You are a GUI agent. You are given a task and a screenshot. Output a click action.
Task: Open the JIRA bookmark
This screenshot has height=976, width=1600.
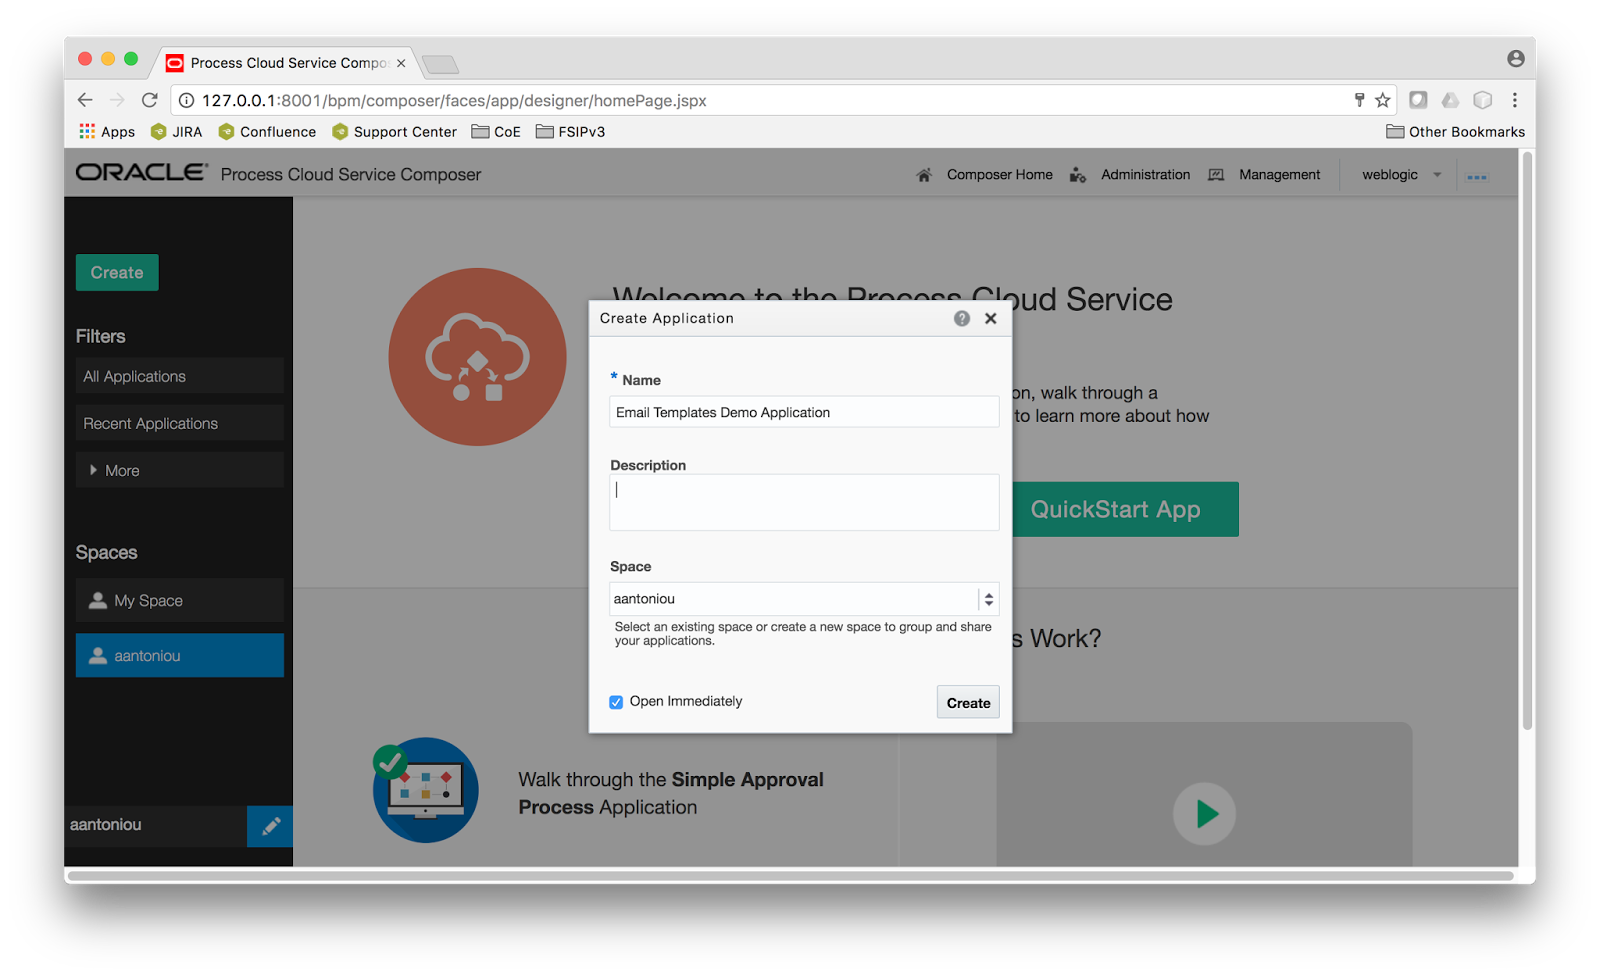tap(177, 131)
